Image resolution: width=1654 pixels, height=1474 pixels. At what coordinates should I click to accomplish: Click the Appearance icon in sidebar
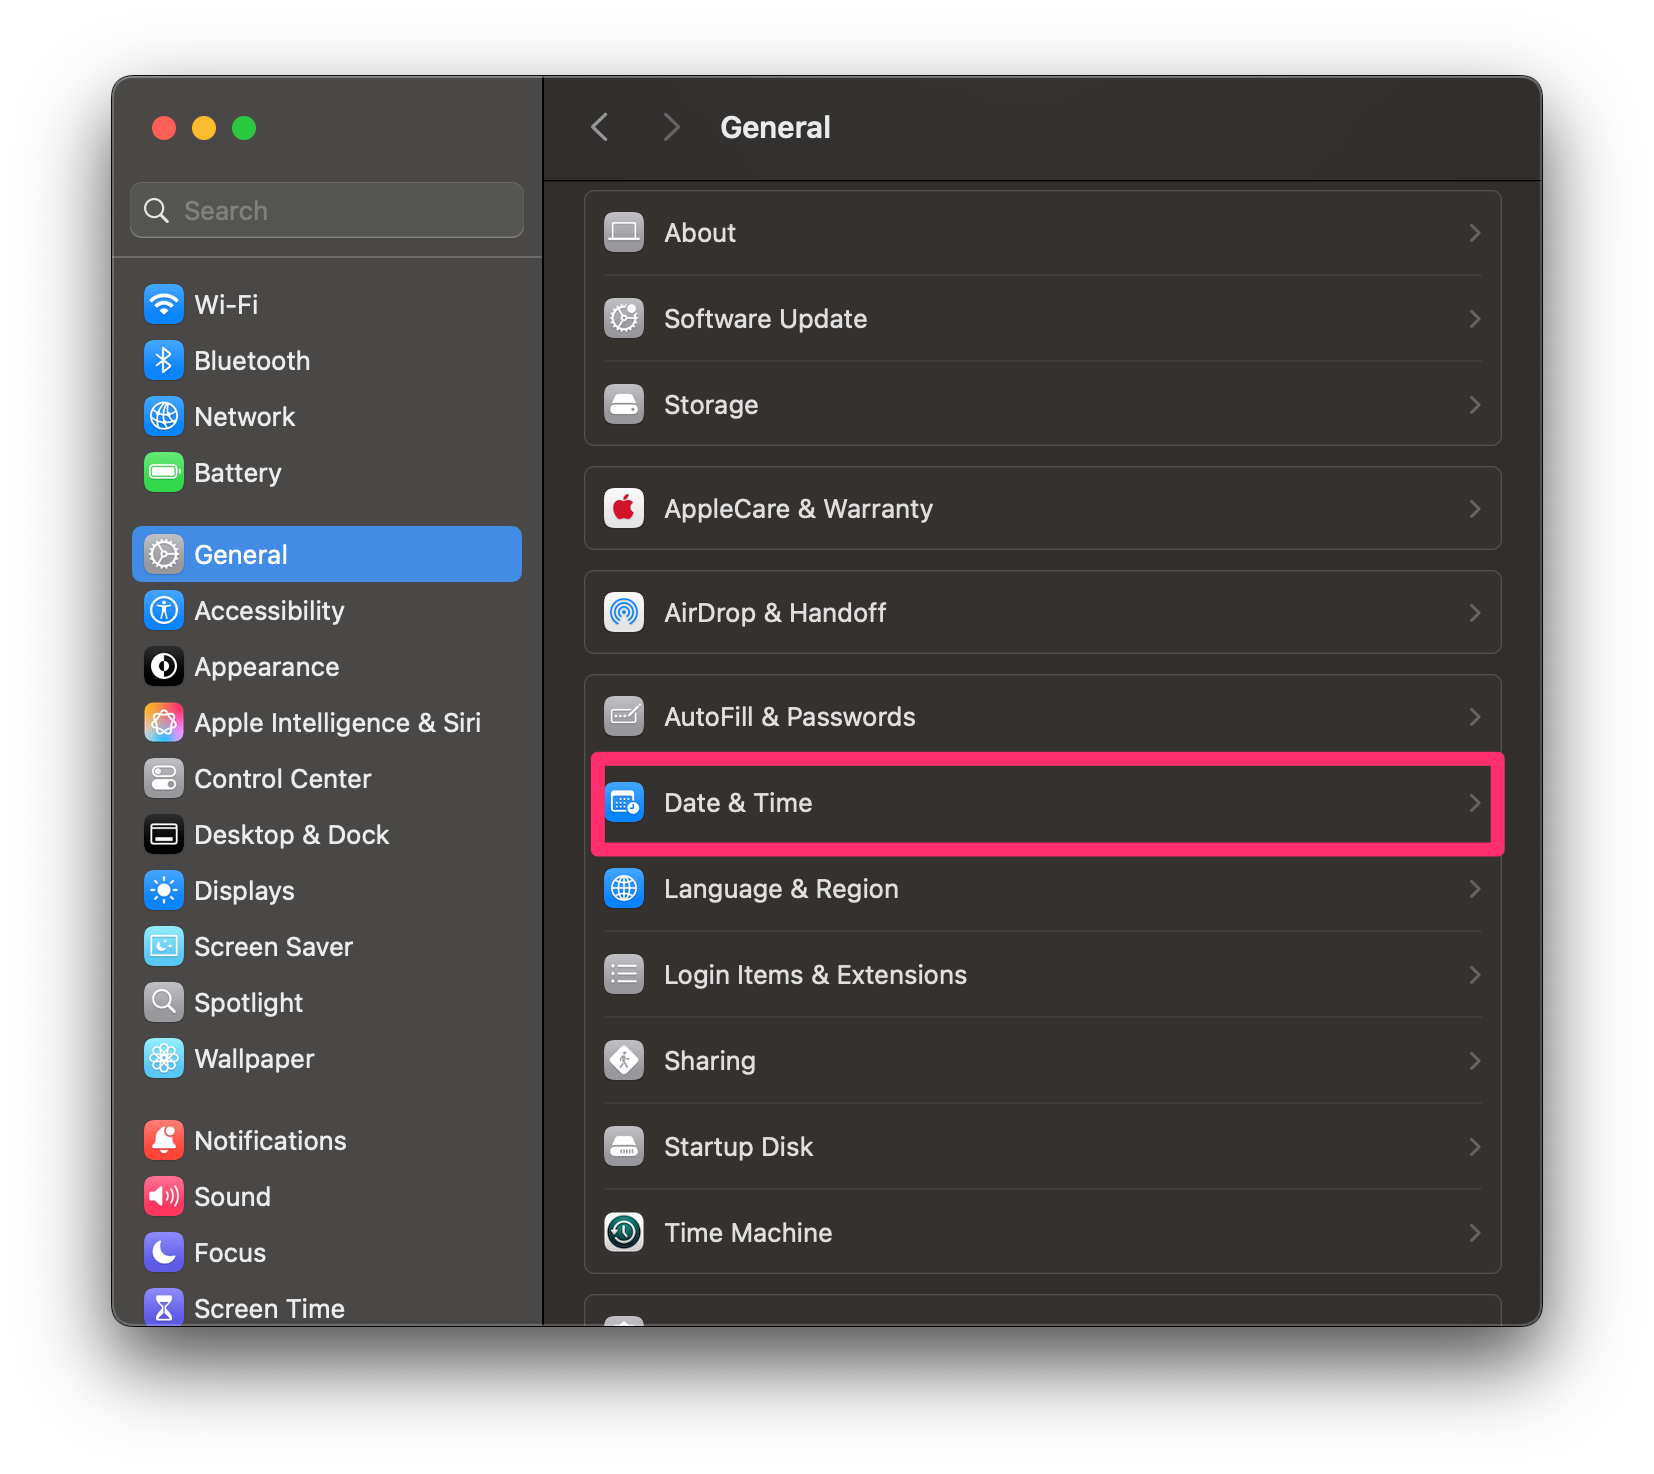(164, 666)
